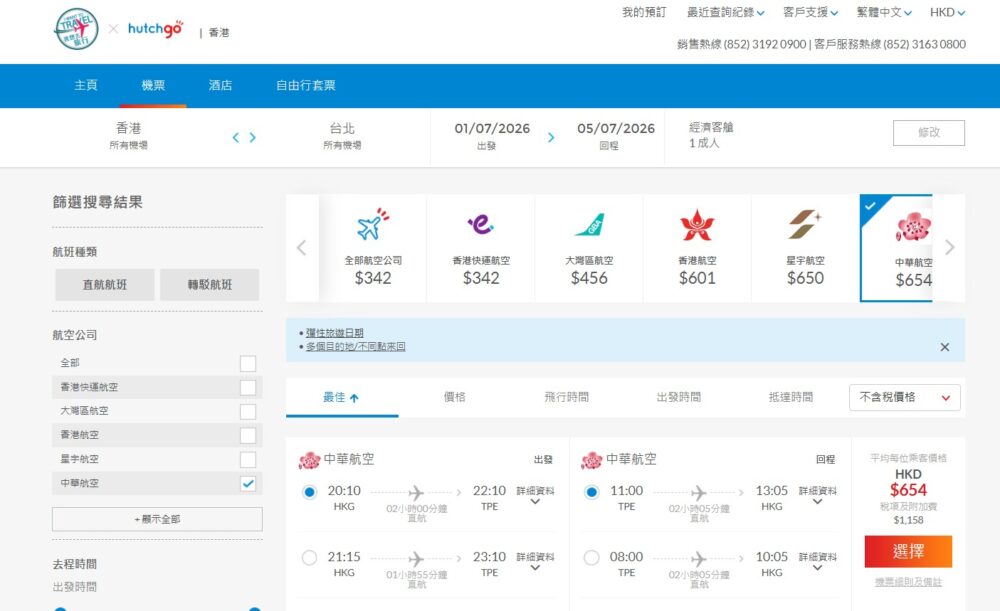Filter by 轉駁航班
The height and width of the screenshot is (611, 1000).
tap(209, 284)
